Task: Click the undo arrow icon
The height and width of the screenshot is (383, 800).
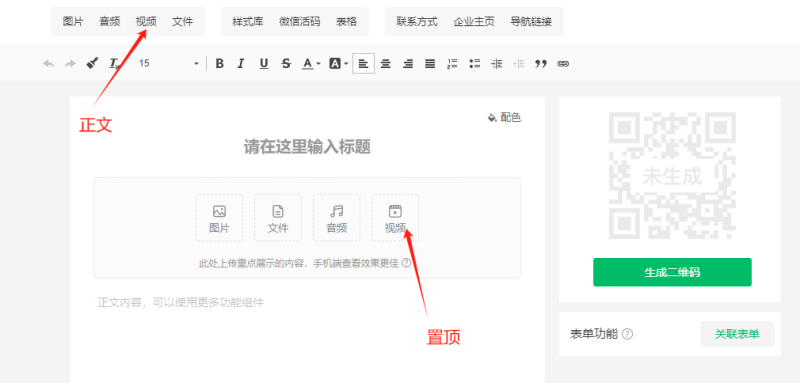Action: pyautogui.click(x=48, y=64)
